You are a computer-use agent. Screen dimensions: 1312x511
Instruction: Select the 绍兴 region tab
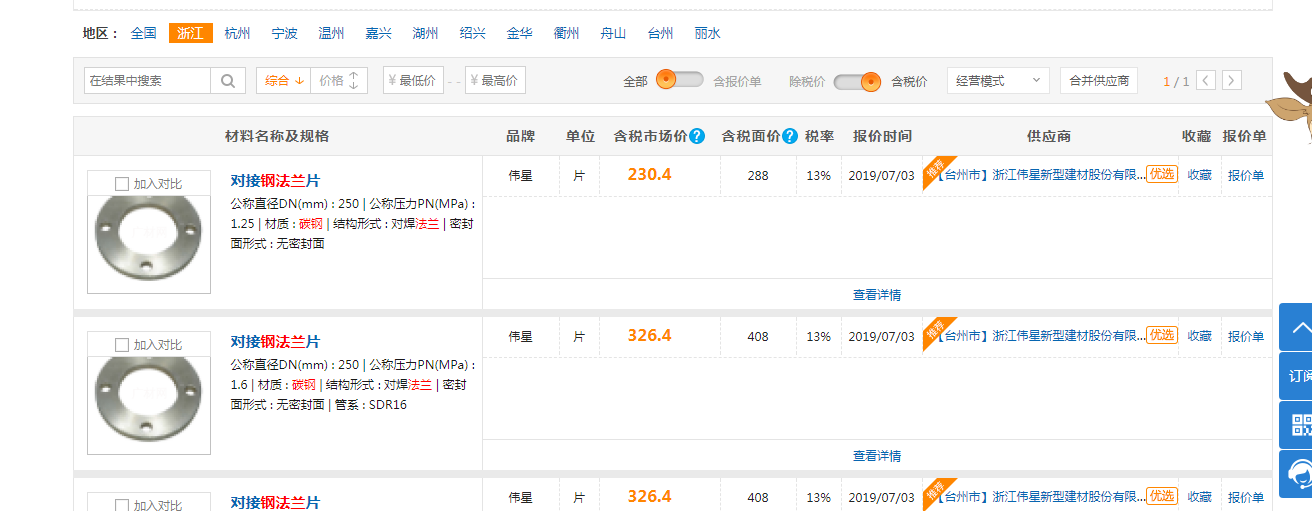[473, 33]
